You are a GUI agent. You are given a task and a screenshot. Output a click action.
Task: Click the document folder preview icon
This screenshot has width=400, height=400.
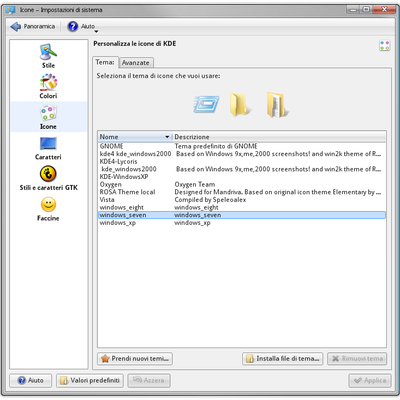[x=277, y=105]
